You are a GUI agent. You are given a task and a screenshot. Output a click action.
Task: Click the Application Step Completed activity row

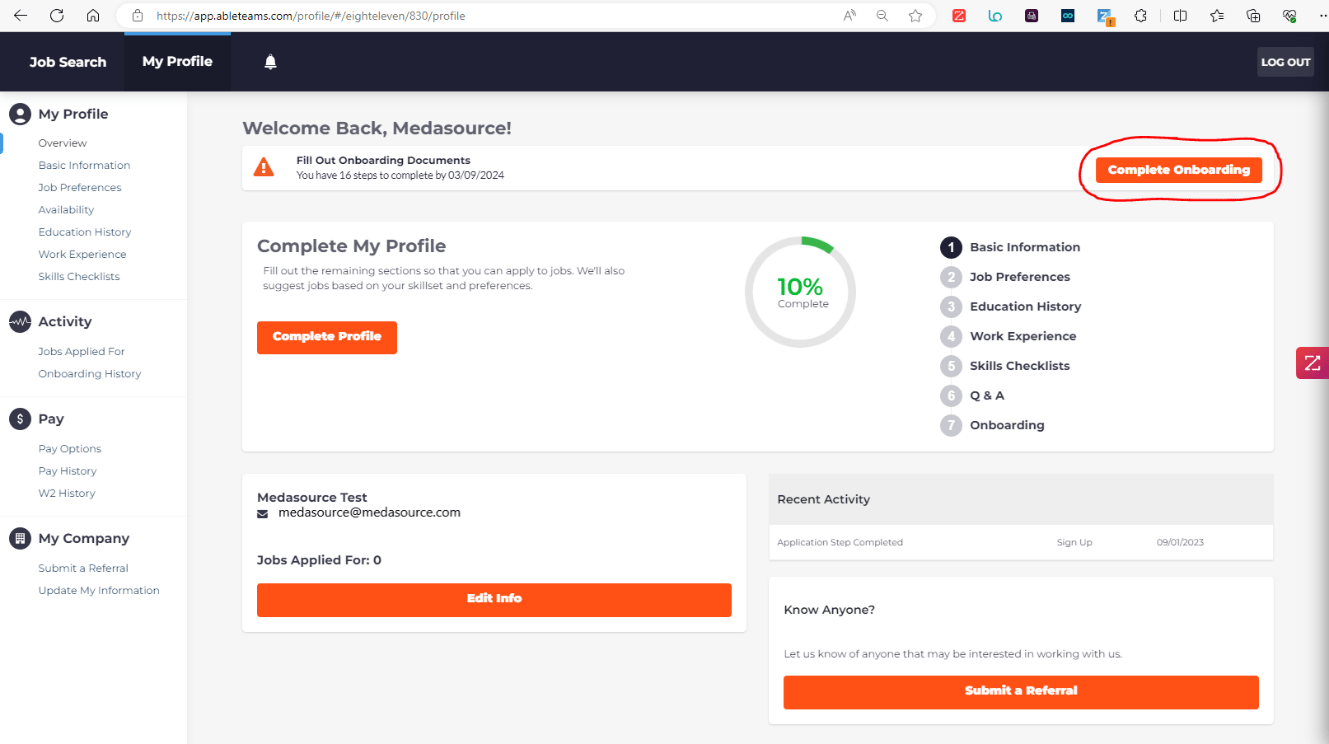click(1021, 542)
